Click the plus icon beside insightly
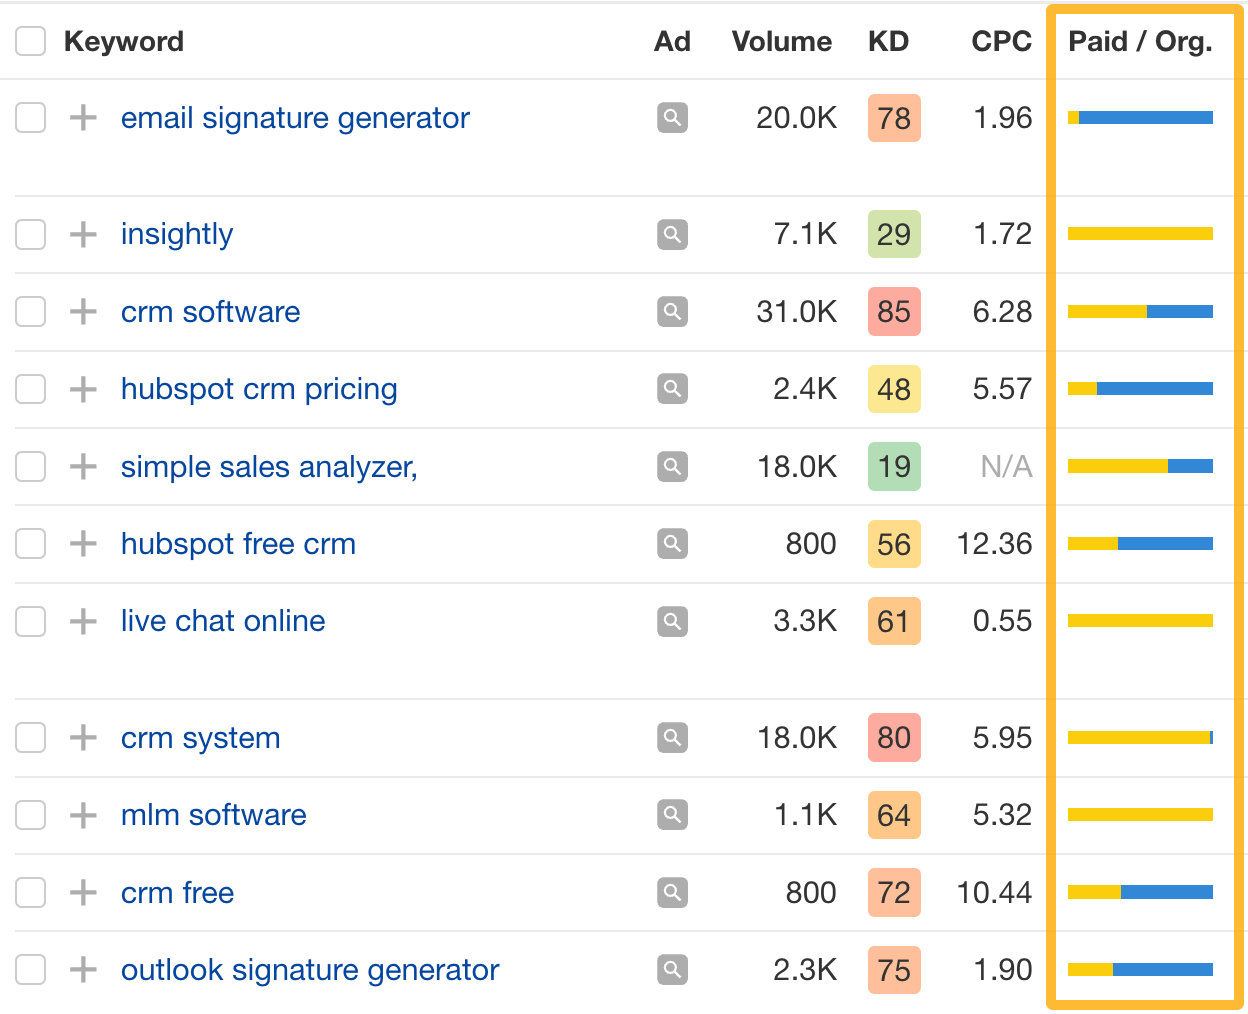Screen dimensions: 1248x1014 [x=82, y=234]
